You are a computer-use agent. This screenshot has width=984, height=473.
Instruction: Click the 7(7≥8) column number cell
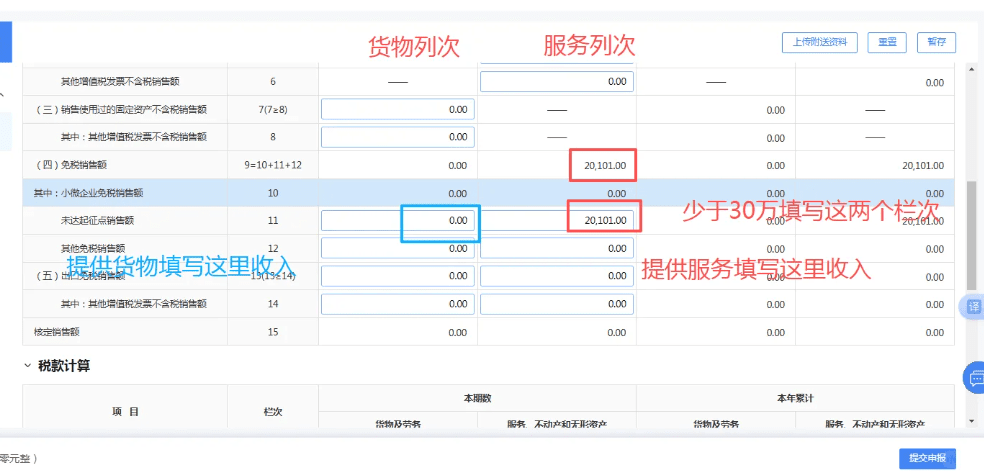(x=273, y=110)
